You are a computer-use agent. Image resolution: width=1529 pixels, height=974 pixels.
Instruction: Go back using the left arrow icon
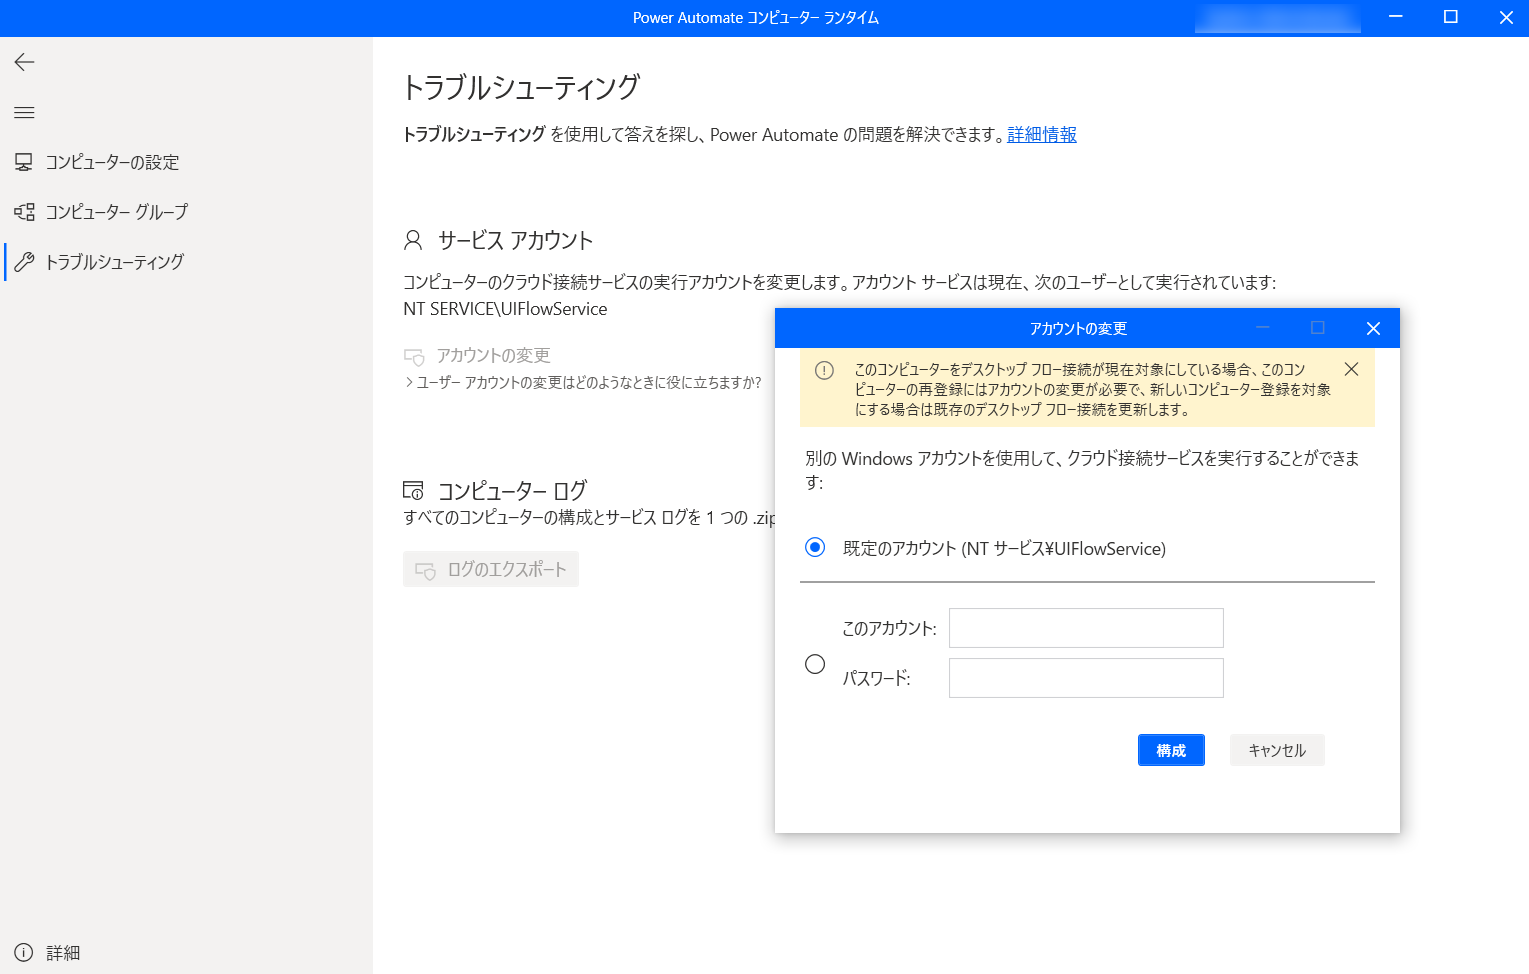click(x=24, y=62)
